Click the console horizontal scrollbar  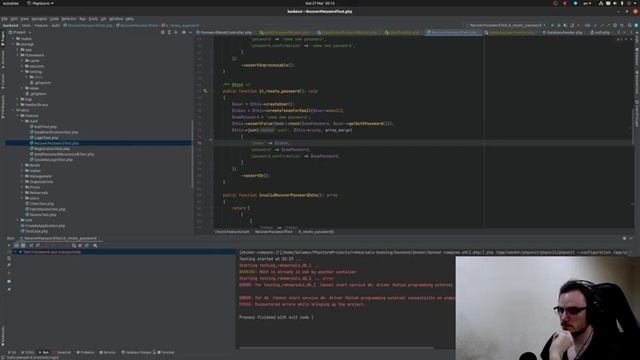tap(337, 348)
